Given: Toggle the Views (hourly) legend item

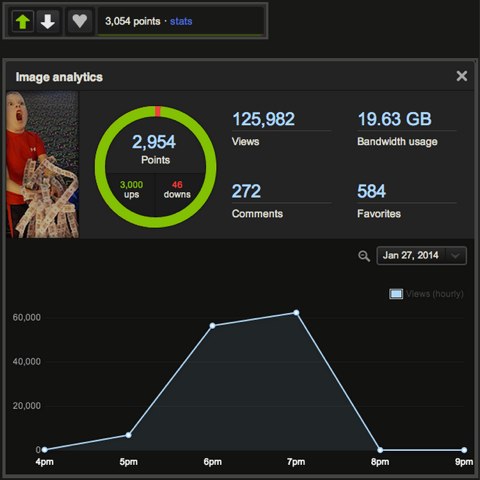Looking at the screenshot, I should [x=426, y=294].
